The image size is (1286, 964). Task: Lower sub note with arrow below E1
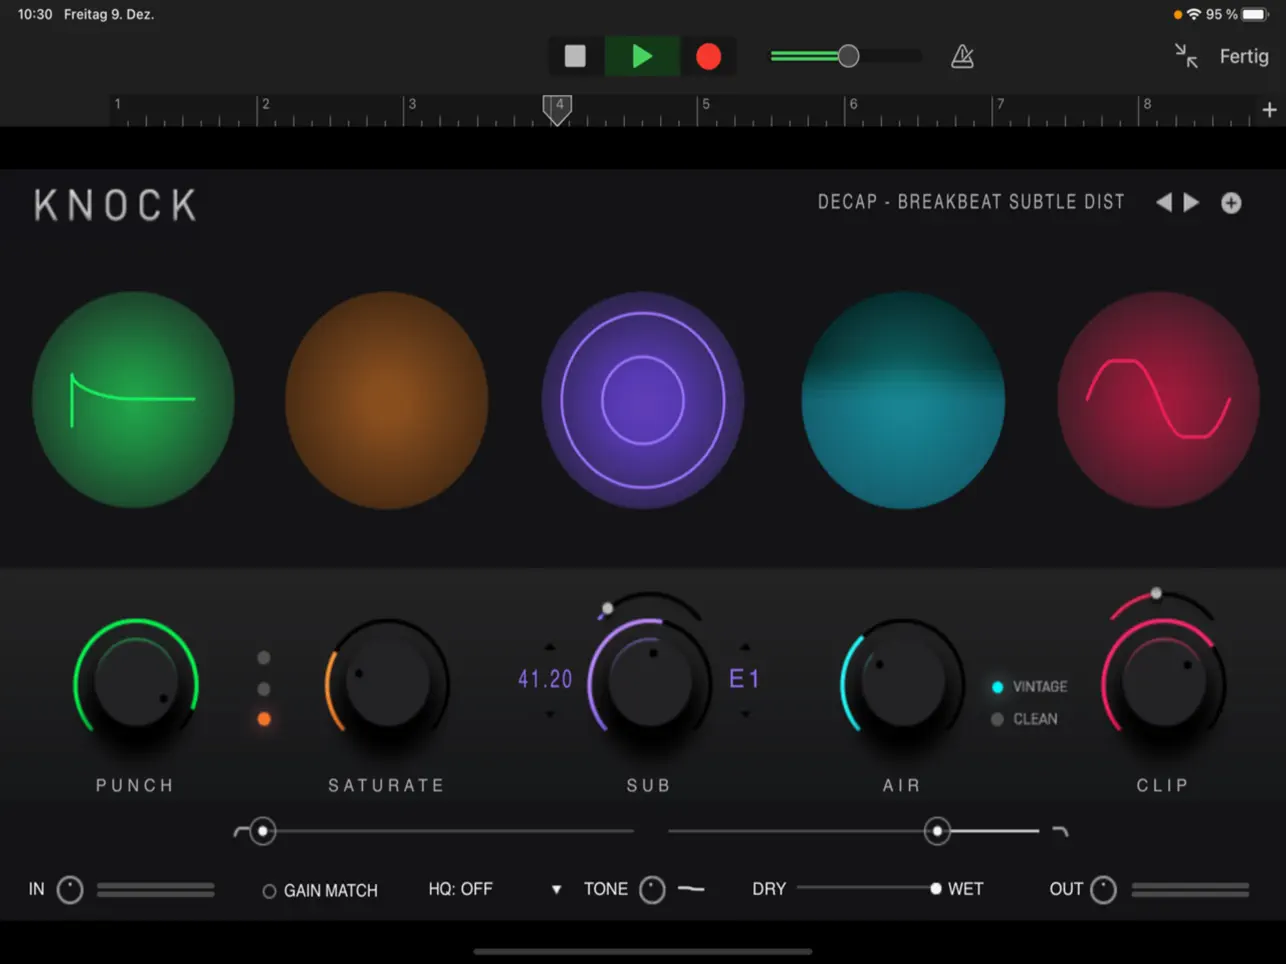[745, 714]
